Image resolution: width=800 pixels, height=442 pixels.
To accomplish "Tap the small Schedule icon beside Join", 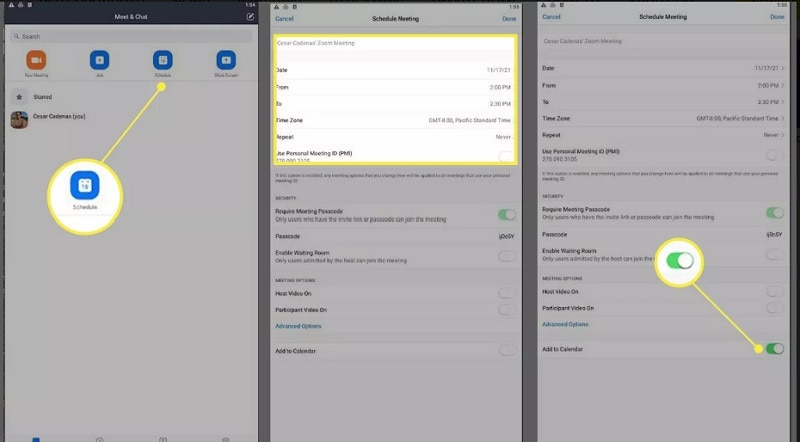I will (x=163, y=60).
